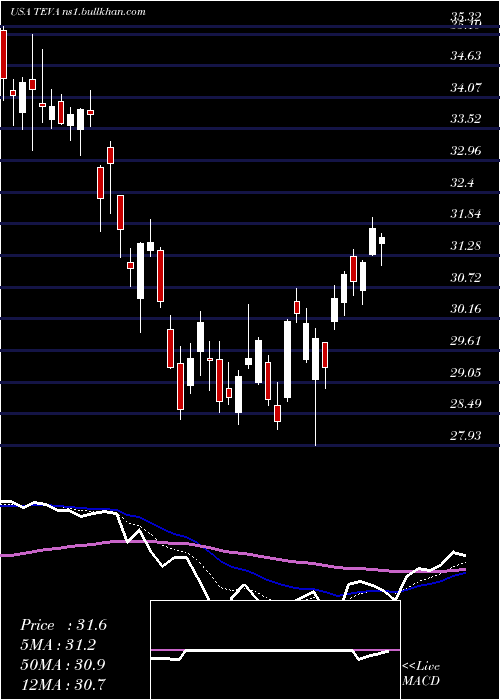Click the 35.32 top price label
500x700 pixels.
pos(466,17)
